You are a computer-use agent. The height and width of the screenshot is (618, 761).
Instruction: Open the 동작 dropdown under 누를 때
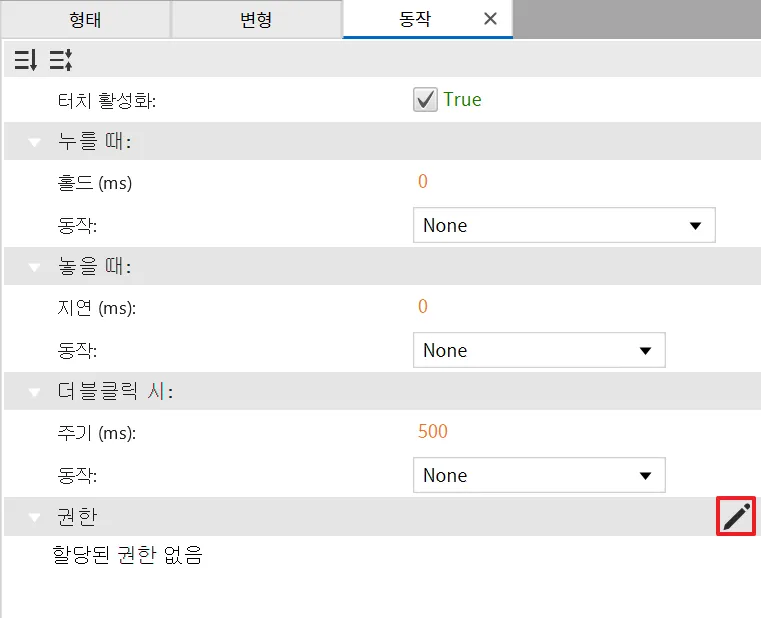coord(564,226)
